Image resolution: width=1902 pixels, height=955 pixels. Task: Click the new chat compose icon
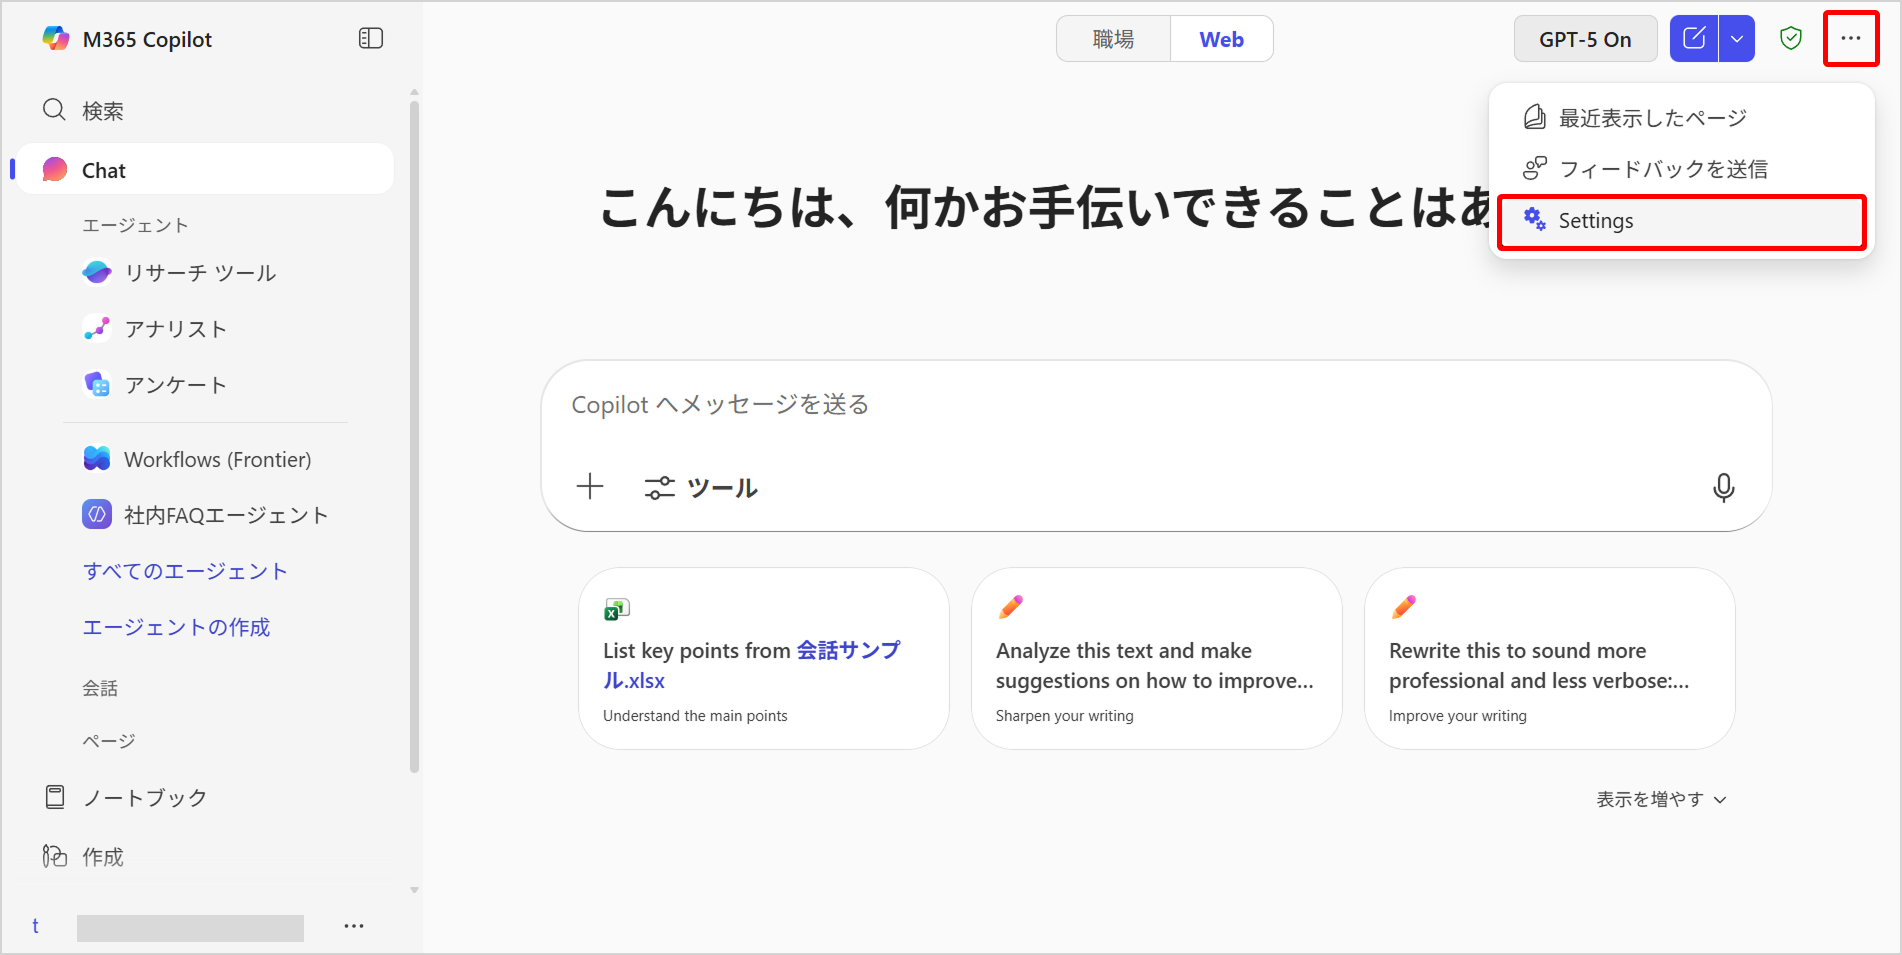(1694, 39)
